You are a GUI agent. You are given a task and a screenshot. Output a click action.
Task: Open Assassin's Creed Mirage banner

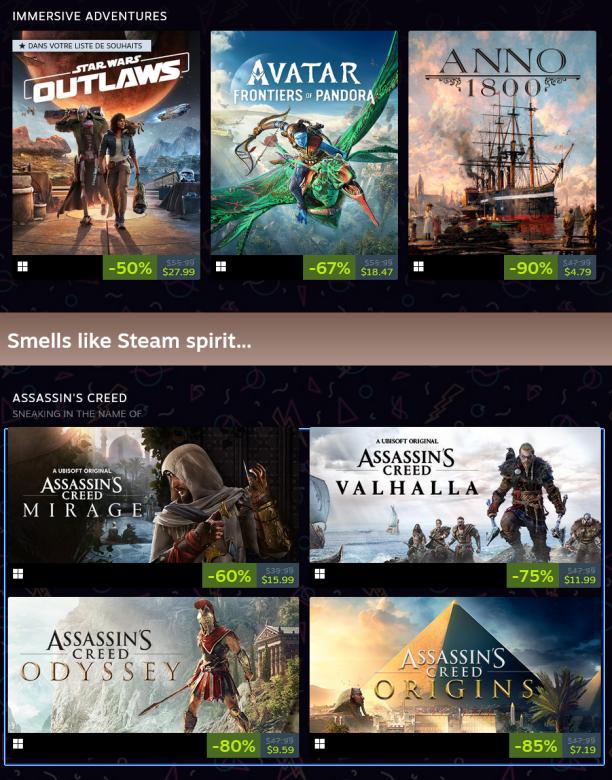click(153, 495)
